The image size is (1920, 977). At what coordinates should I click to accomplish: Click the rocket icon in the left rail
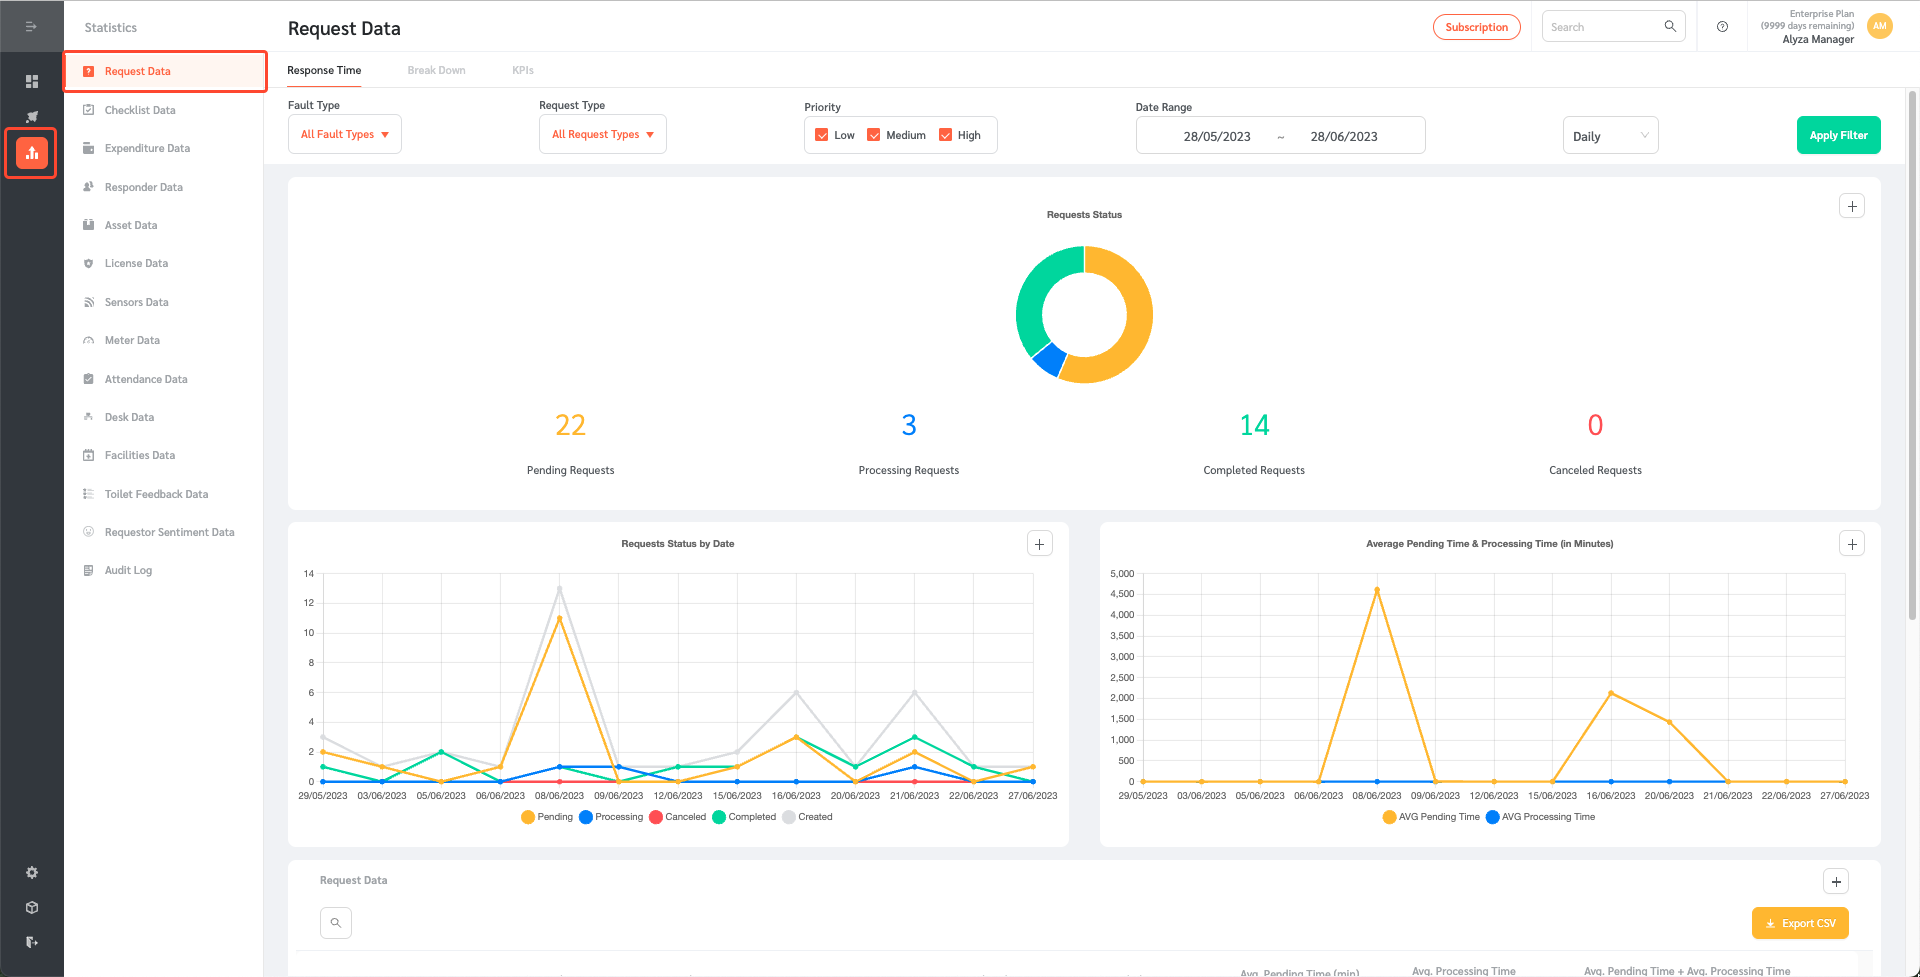coord(31,116)
